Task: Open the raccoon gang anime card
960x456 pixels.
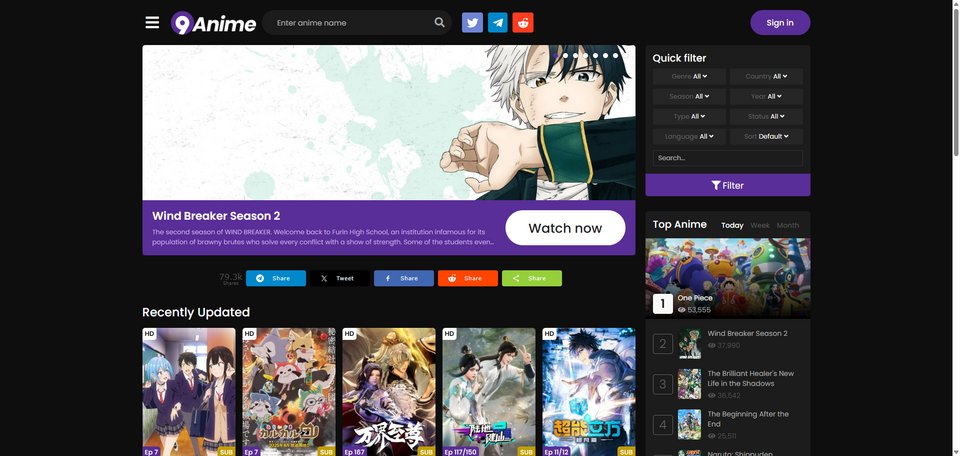Action: pos(289,392)
